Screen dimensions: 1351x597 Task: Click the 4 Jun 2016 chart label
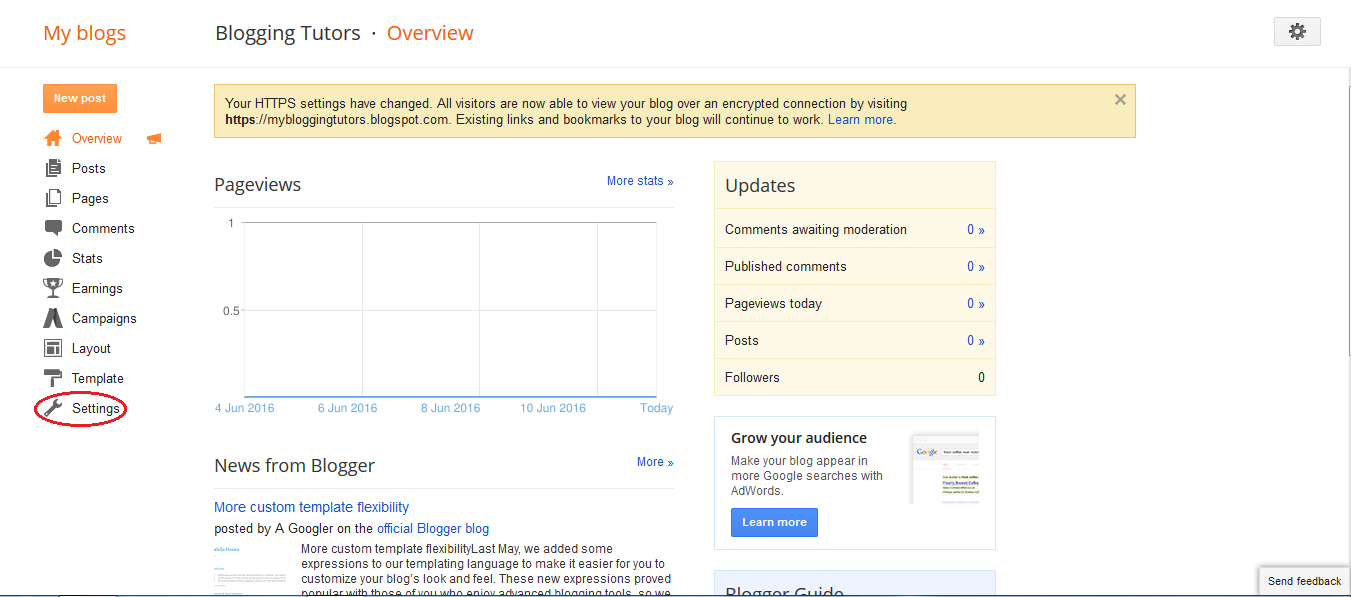244,408
